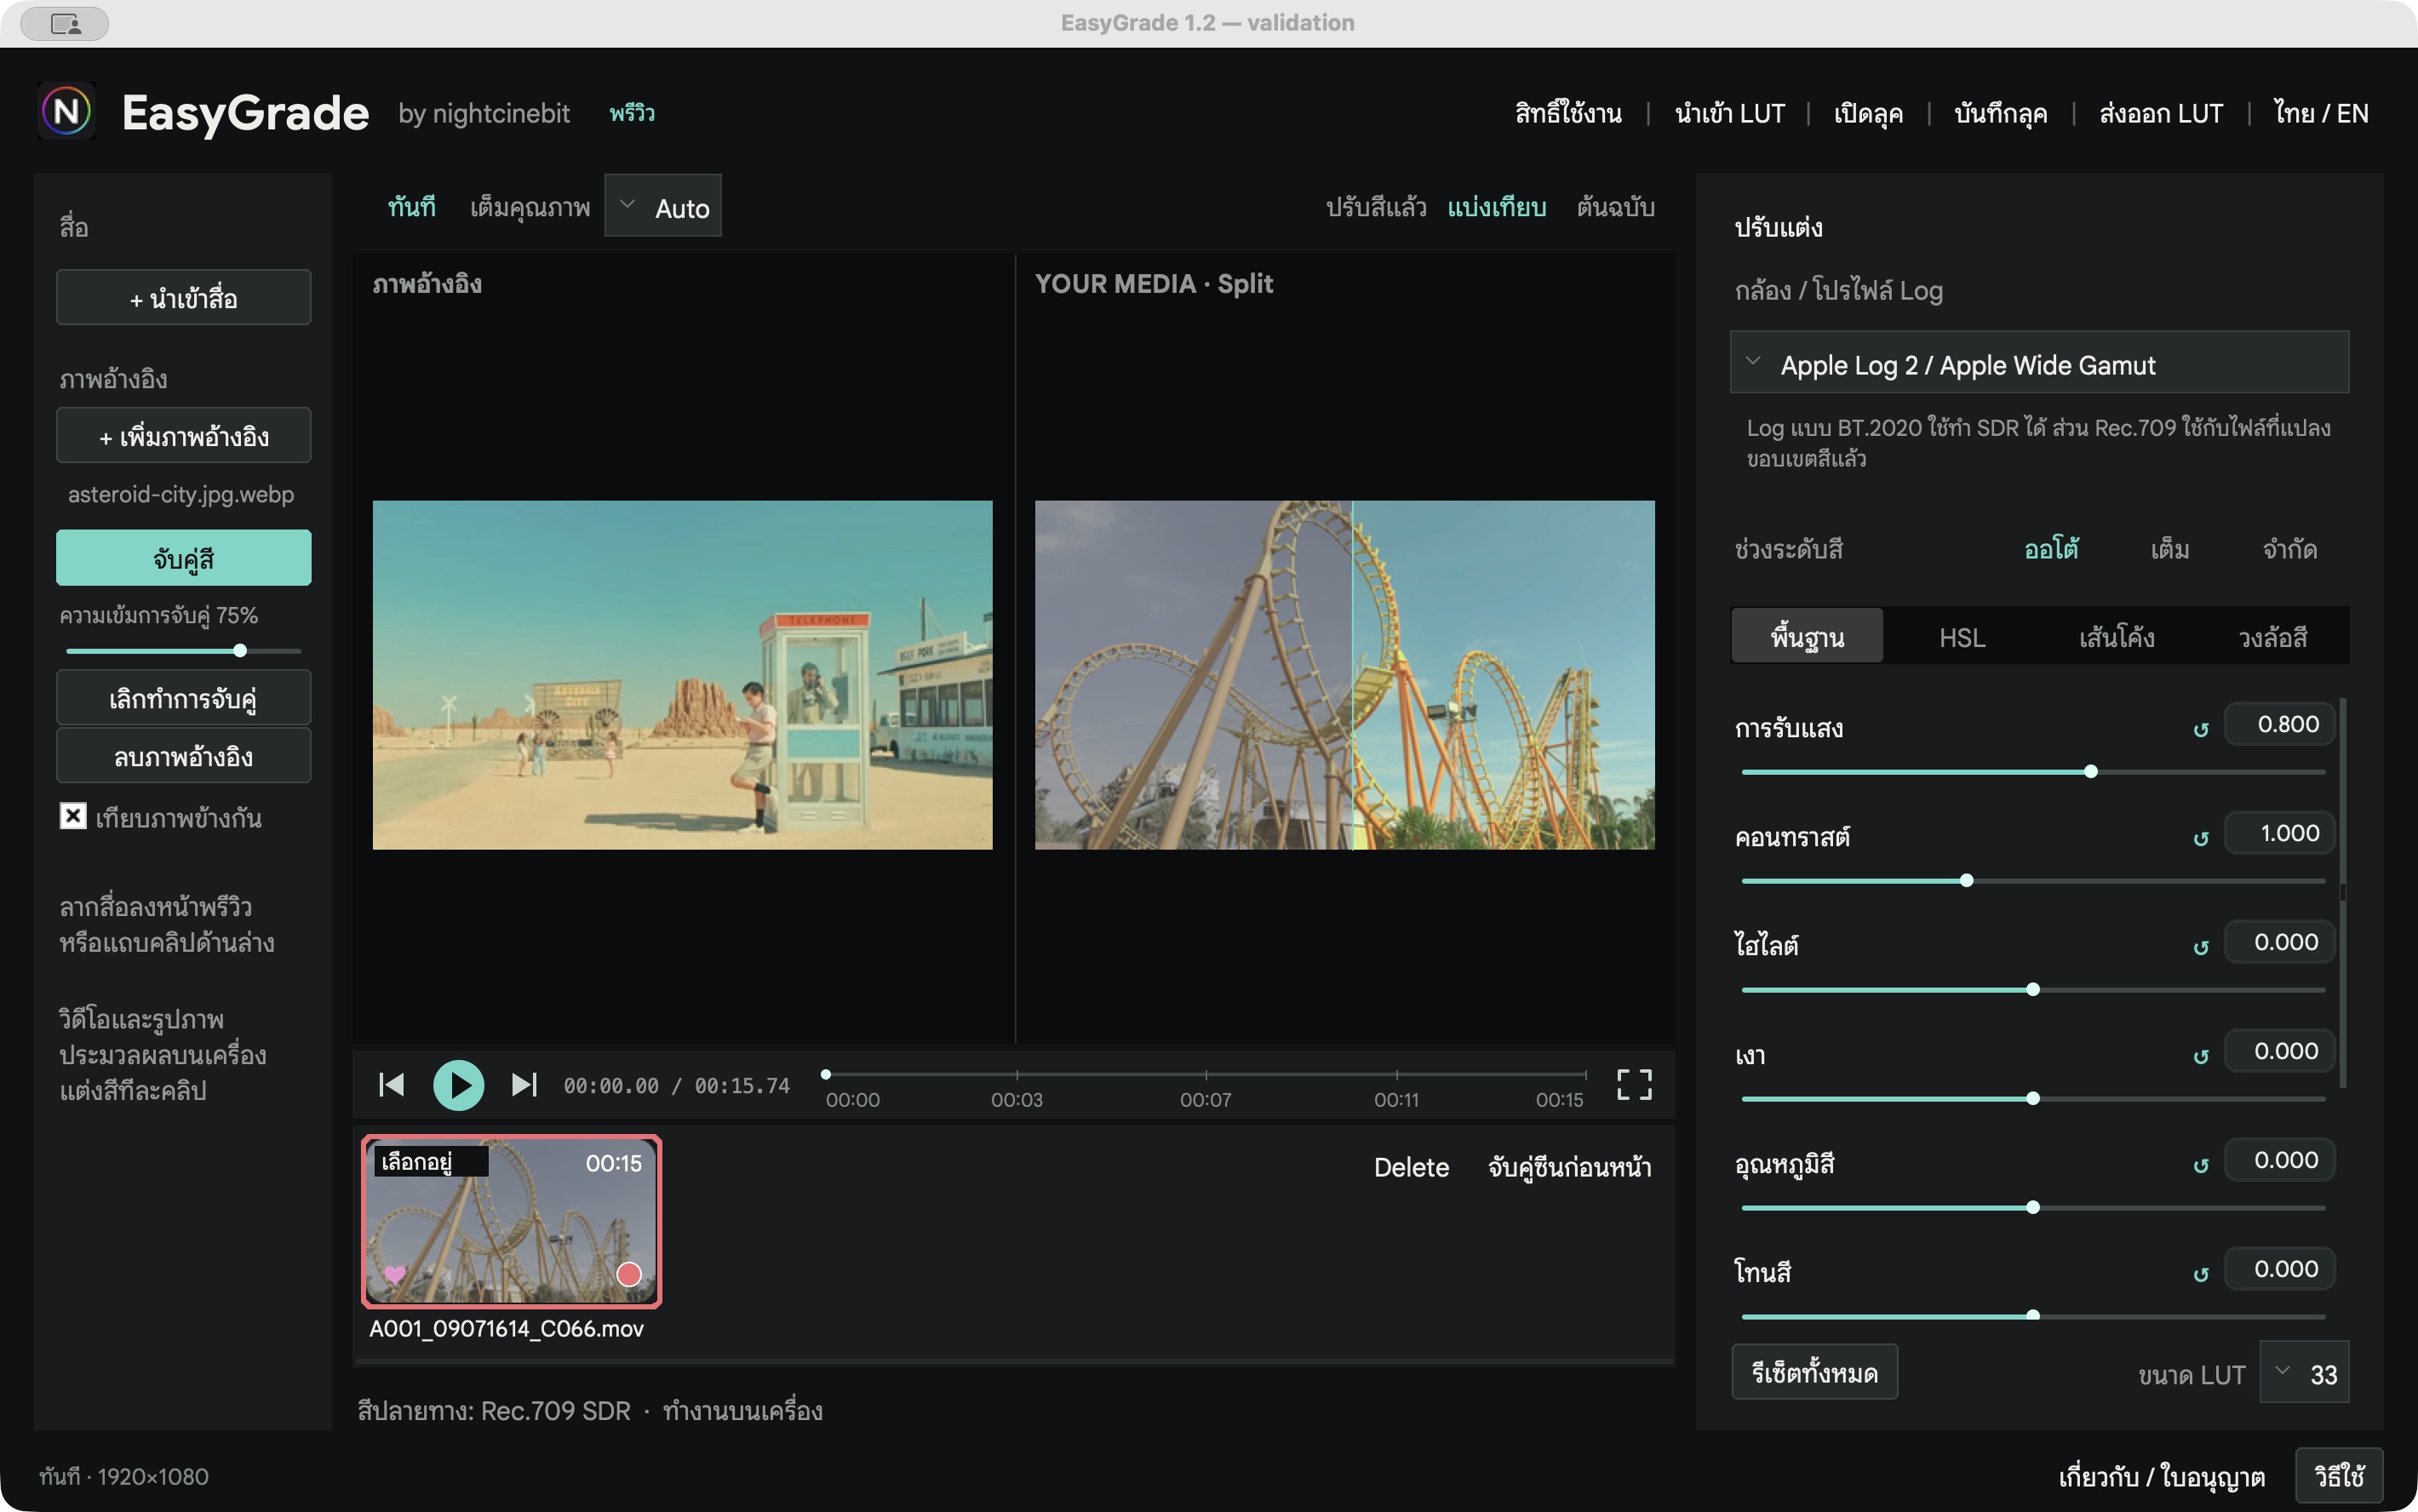Adjust the match strength 75% slider
The width and height of the screenshot is (2418, 1512).
point(240,651)
